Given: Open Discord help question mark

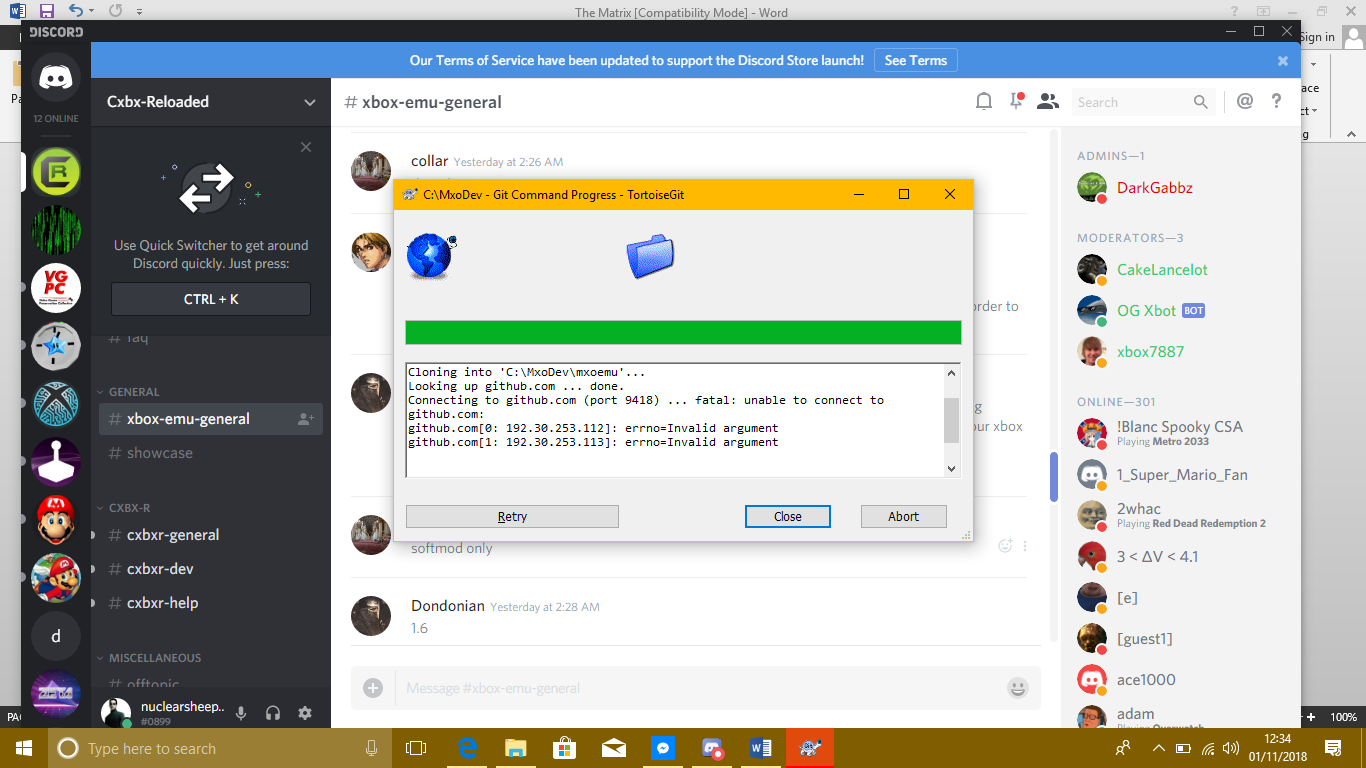Looking at the screenshot, I should pos(1276,101).
